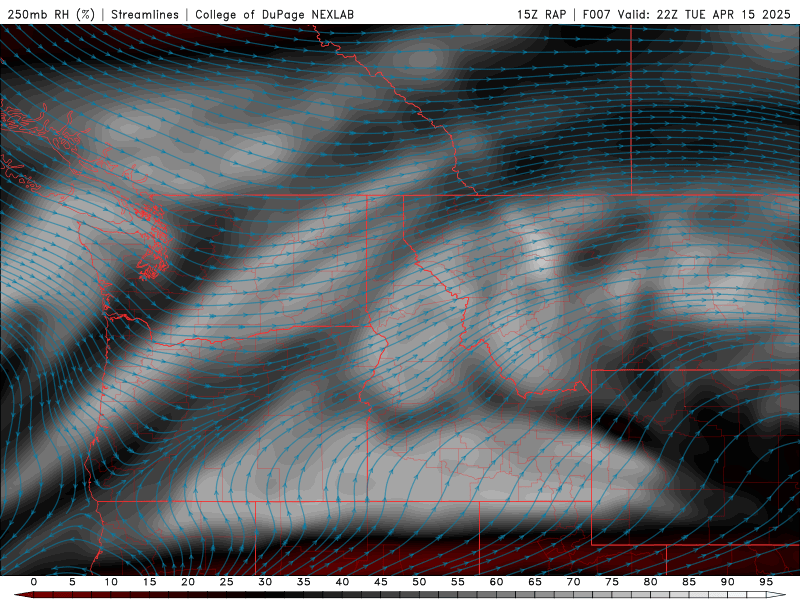Click the '90' colorbar label

[x=728, y=582]
